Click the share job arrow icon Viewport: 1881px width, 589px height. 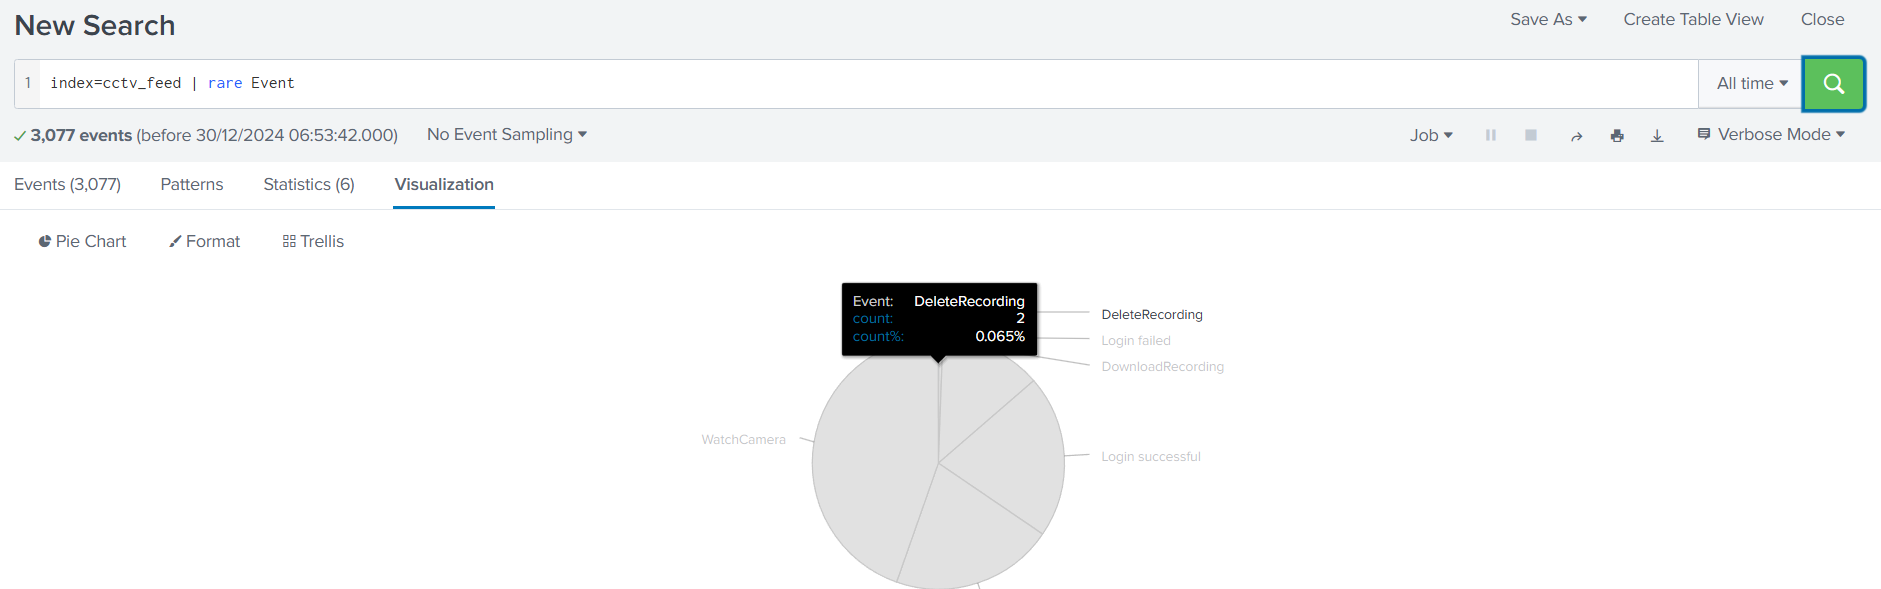click(x=1576, y=136)
